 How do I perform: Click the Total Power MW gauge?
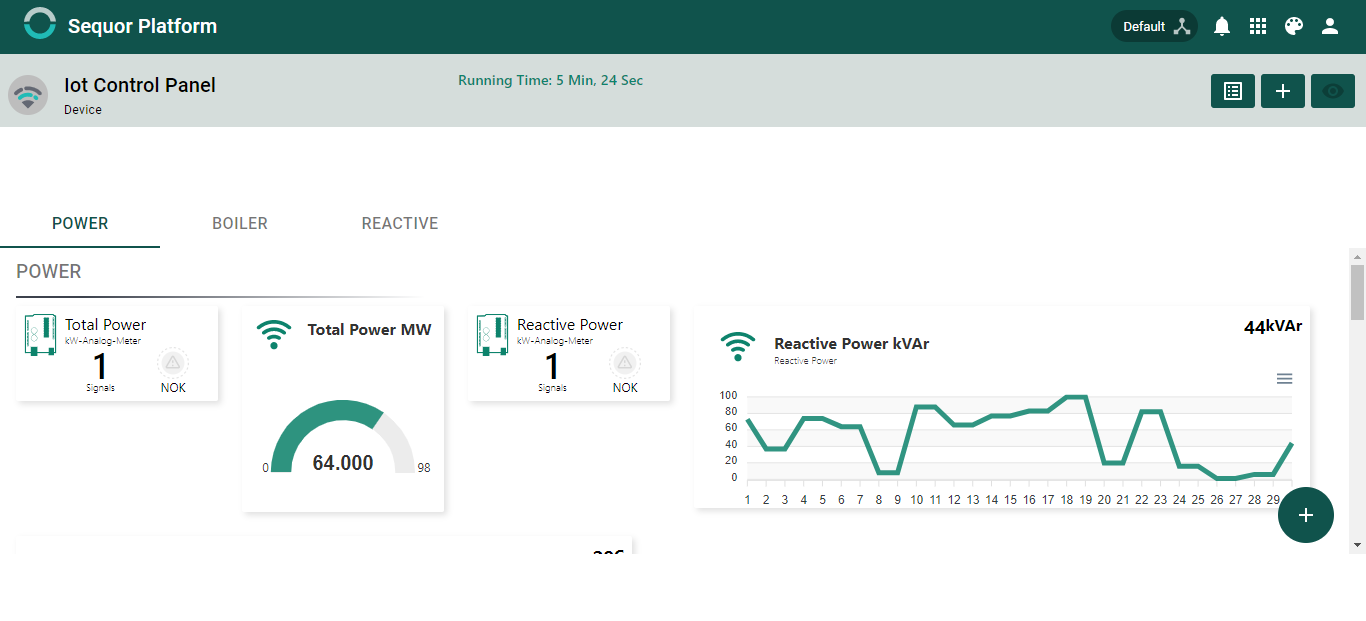coord(343,438)
